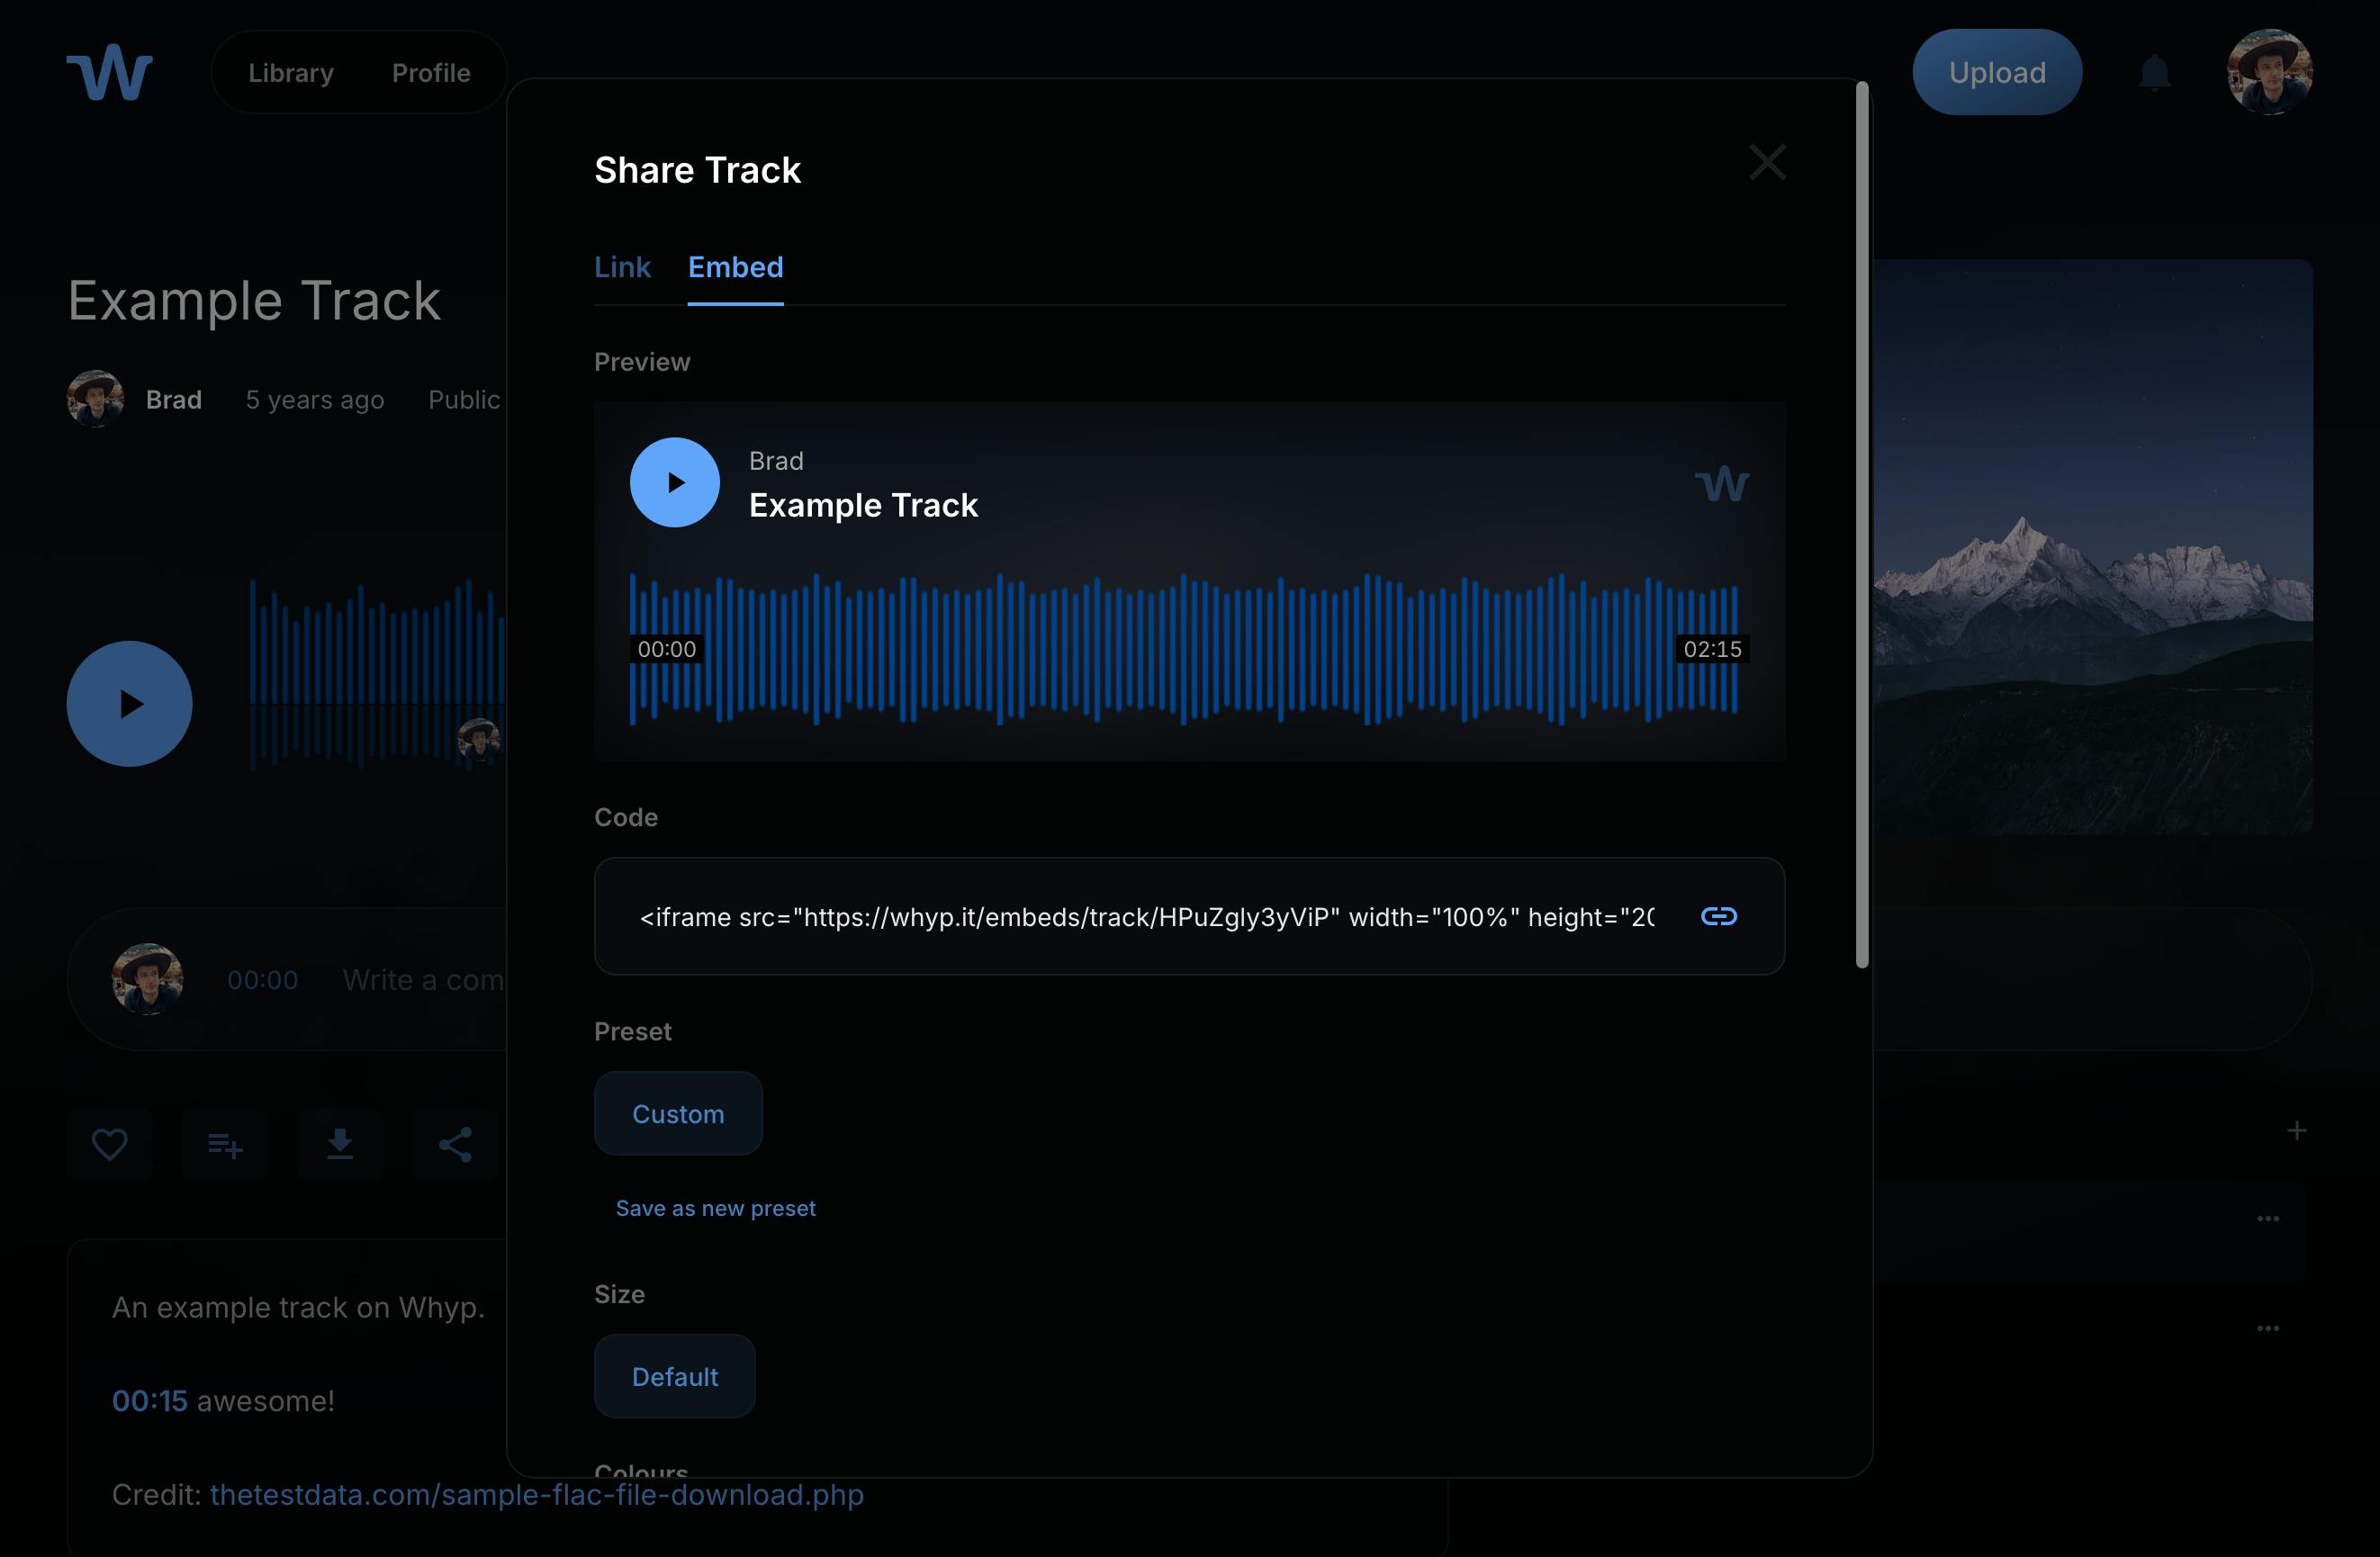Close the Share Track dialog
Screen dimensions: 2380x1557
click(1767, 162)
